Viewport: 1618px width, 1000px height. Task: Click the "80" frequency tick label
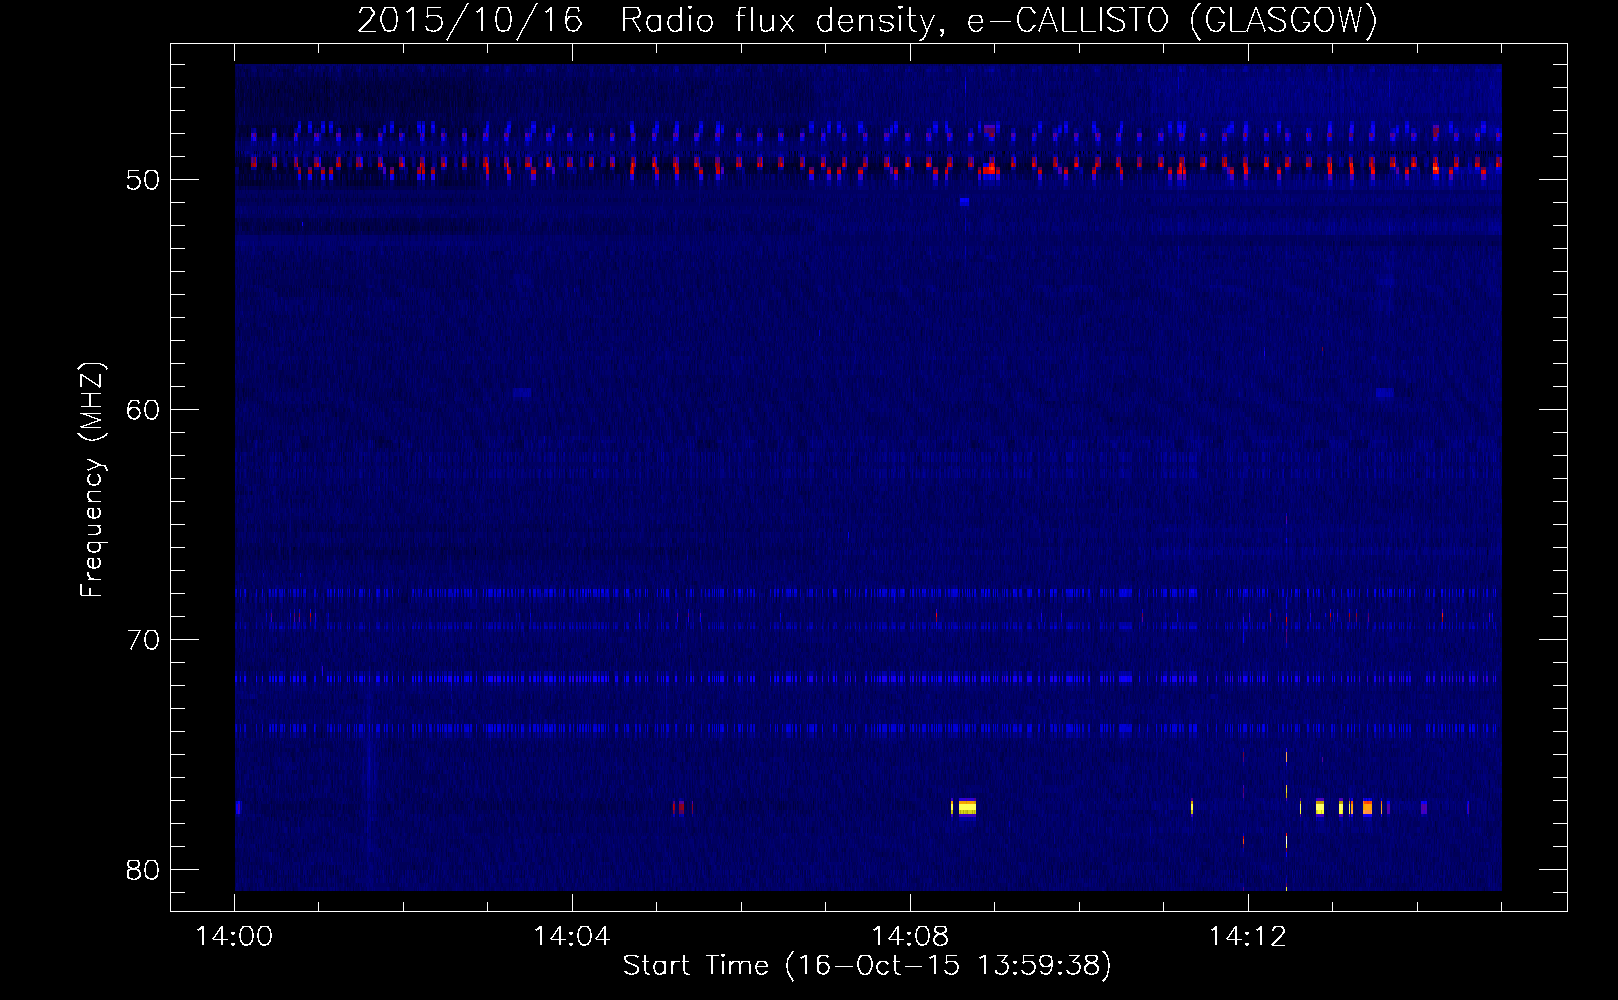click(144, 870)
